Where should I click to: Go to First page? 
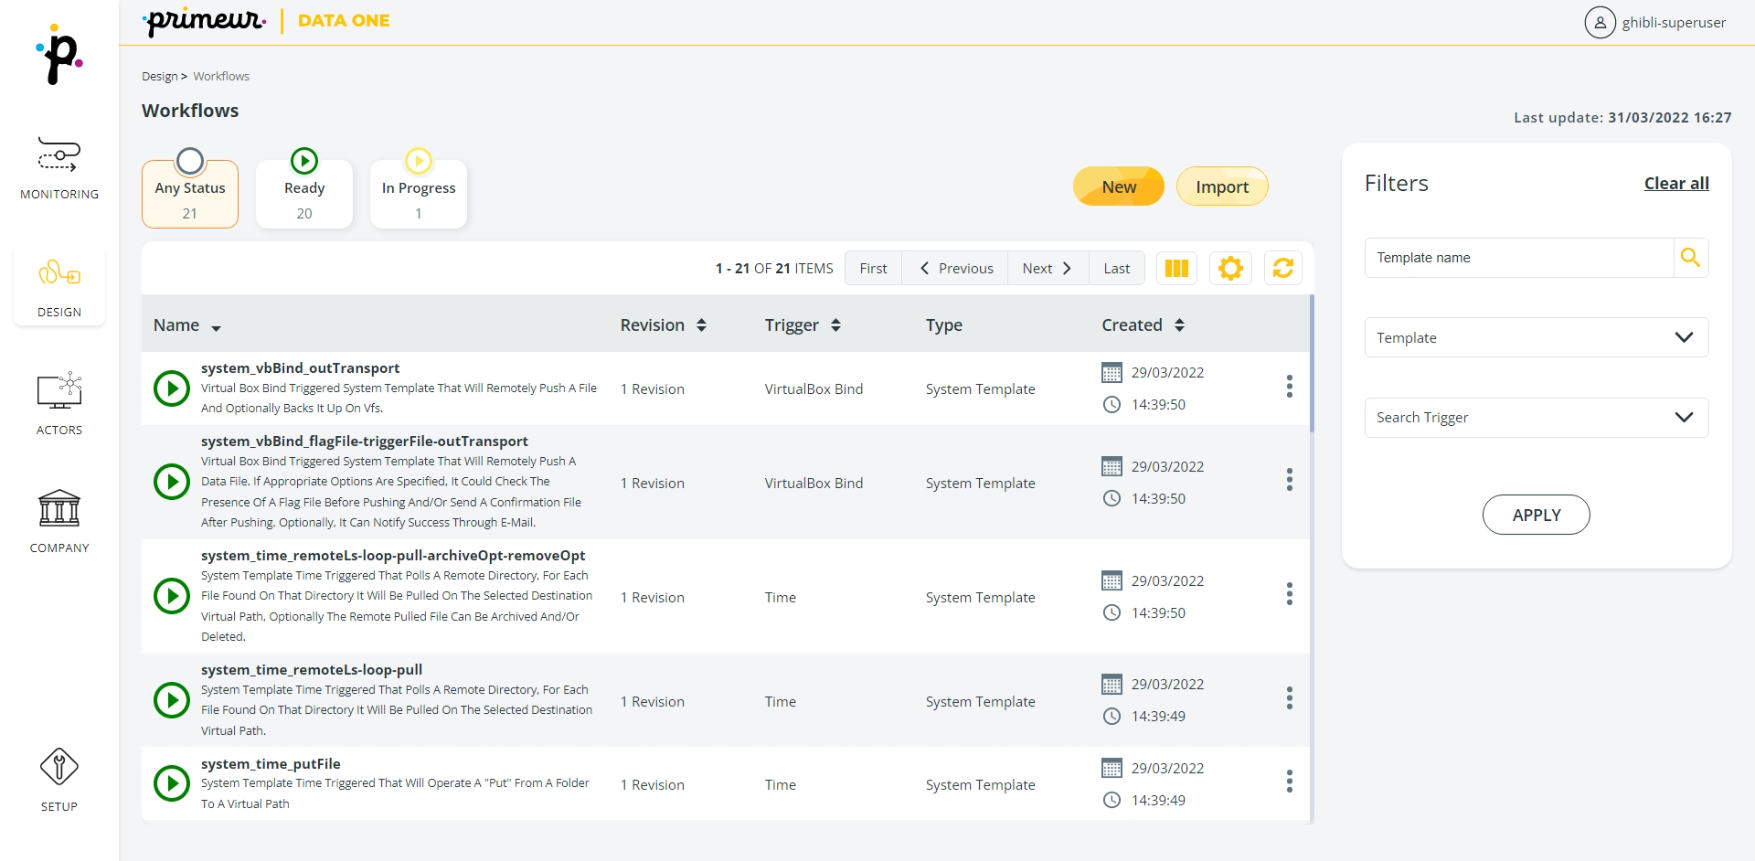click(x=873, y=268)
